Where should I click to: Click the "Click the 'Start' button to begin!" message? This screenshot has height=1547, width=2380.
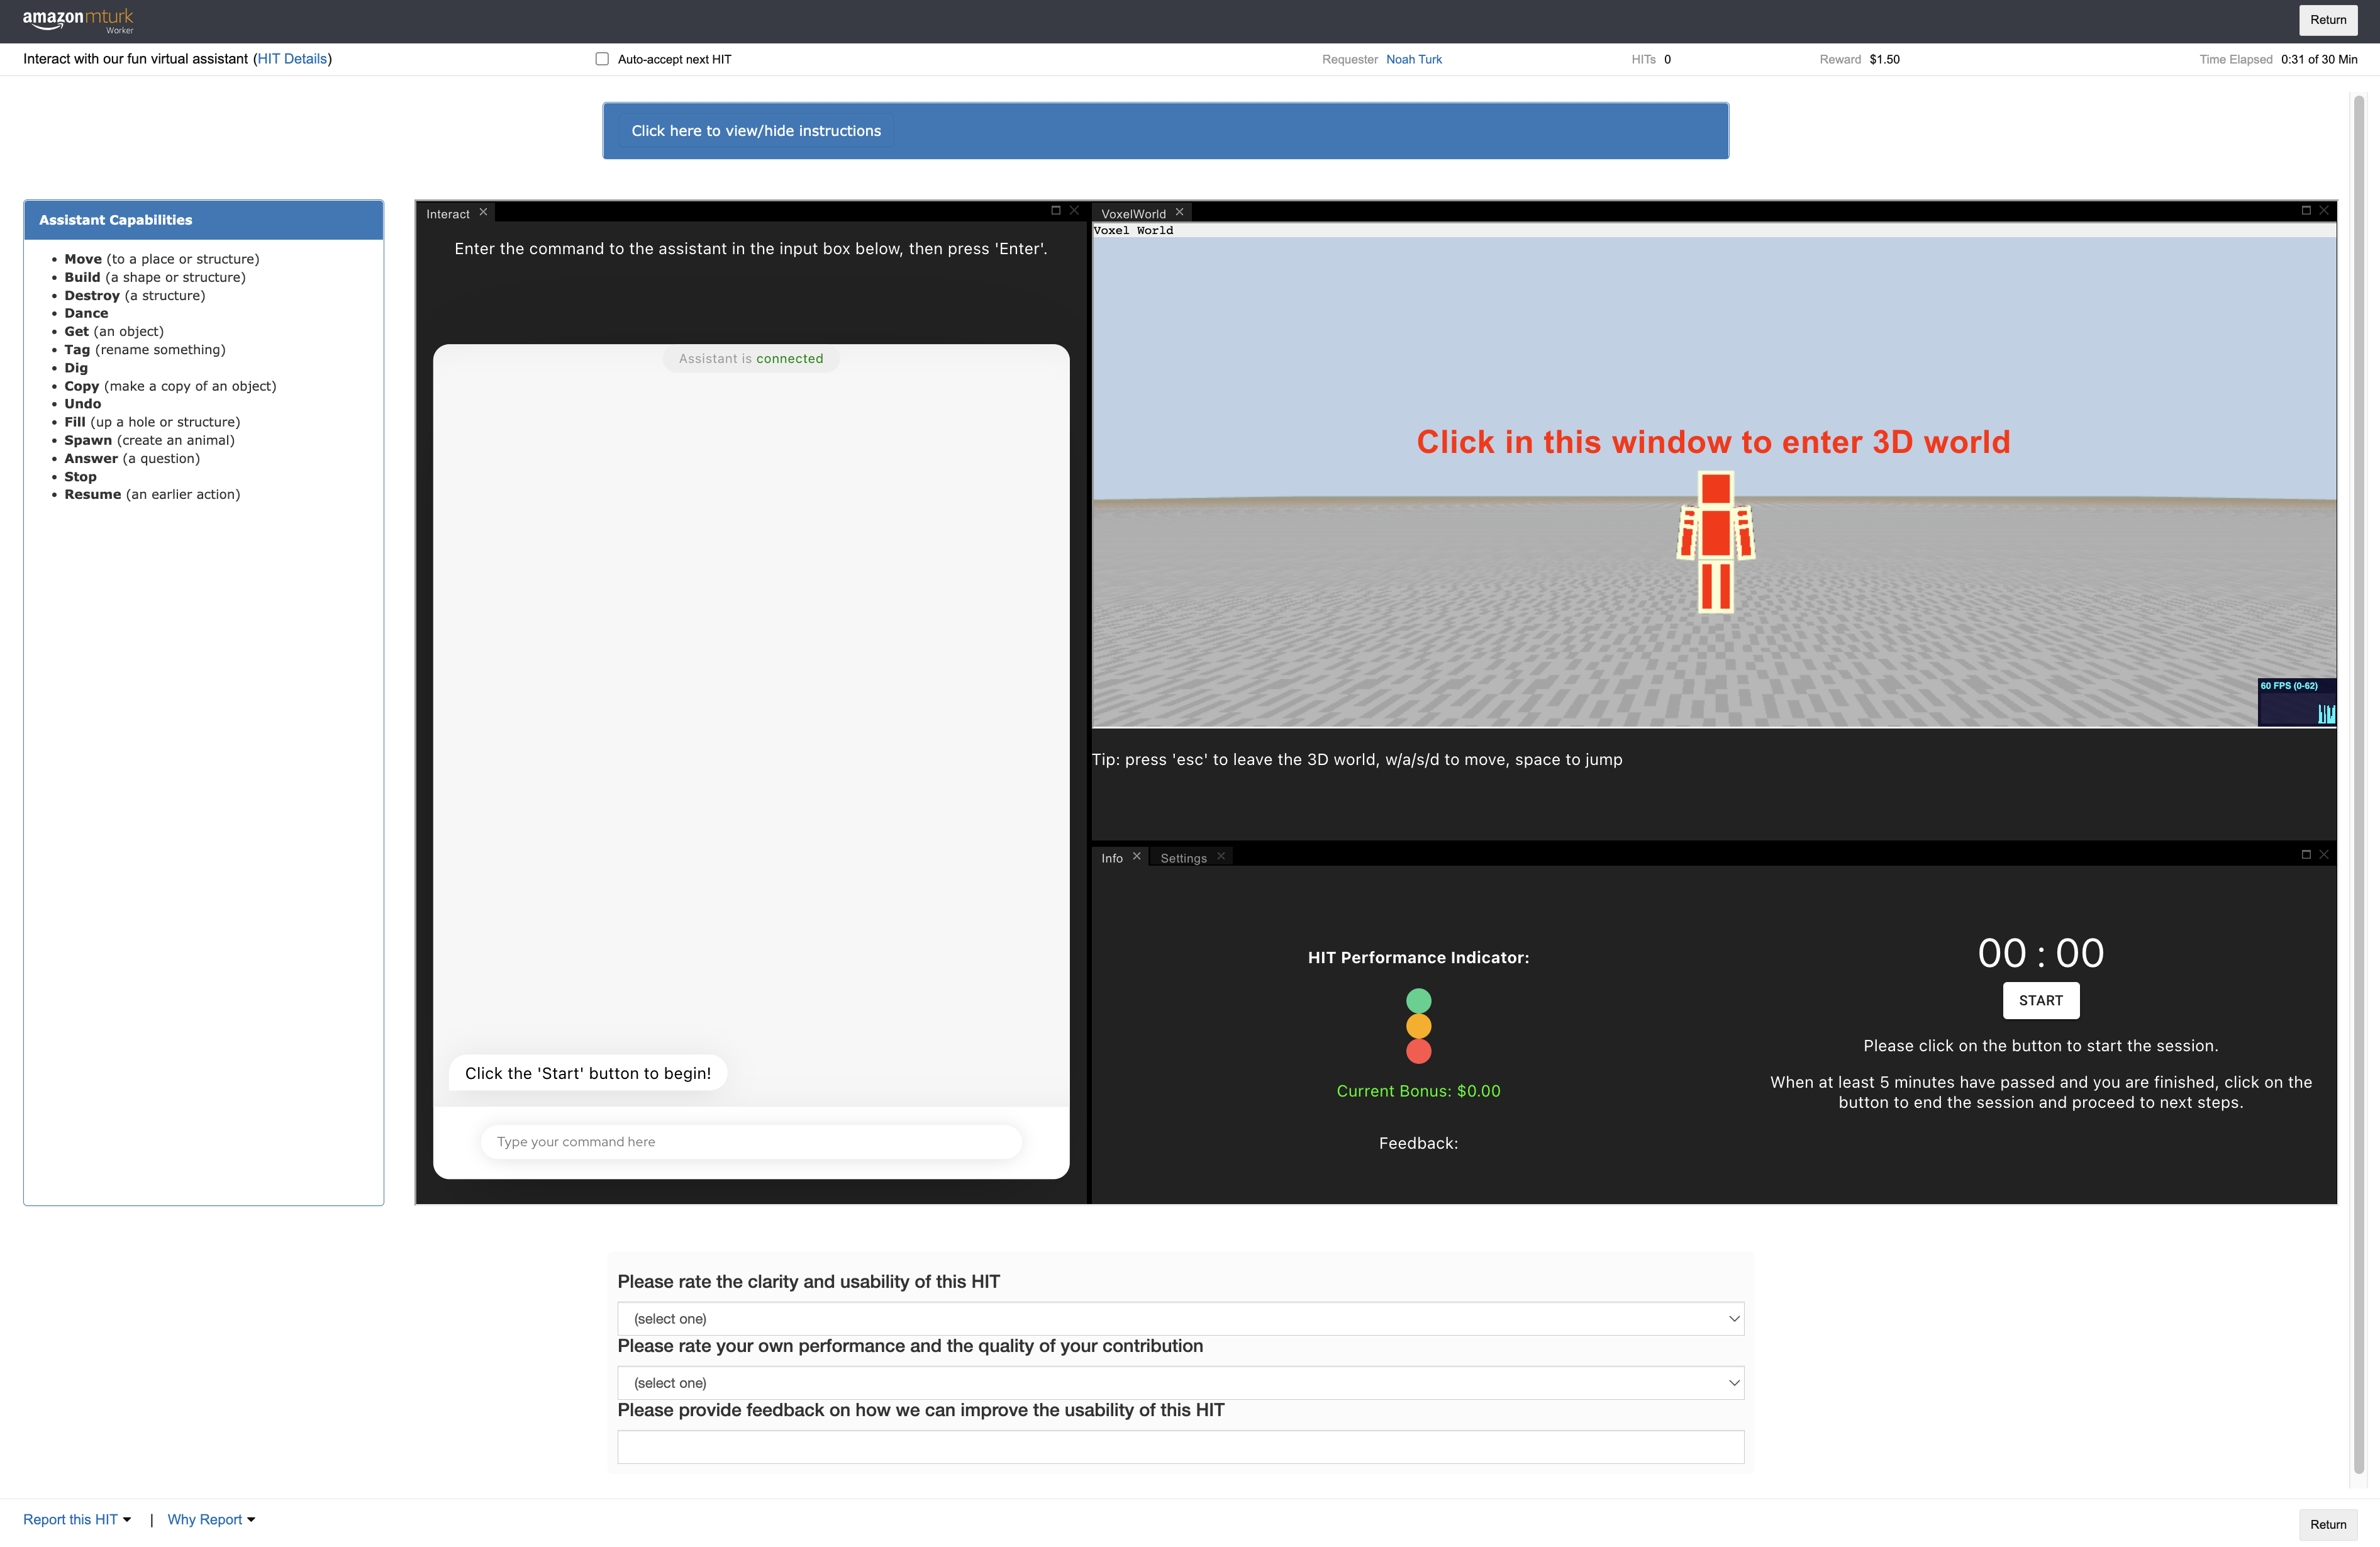coord(588,1073)
